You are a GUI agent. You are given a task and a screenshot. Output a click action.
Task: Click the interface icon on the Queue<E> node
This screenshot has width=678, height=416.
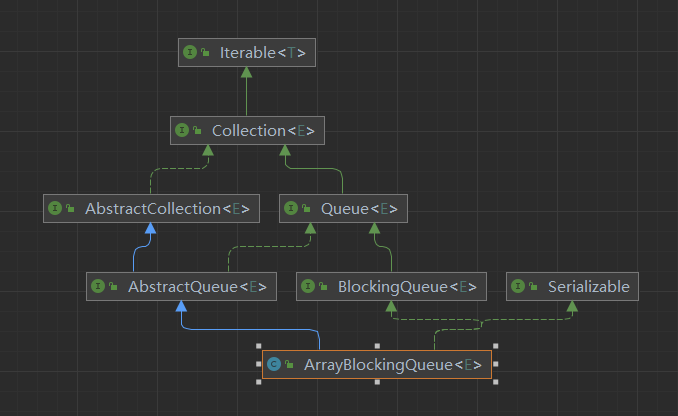click(x=291, y=208)
